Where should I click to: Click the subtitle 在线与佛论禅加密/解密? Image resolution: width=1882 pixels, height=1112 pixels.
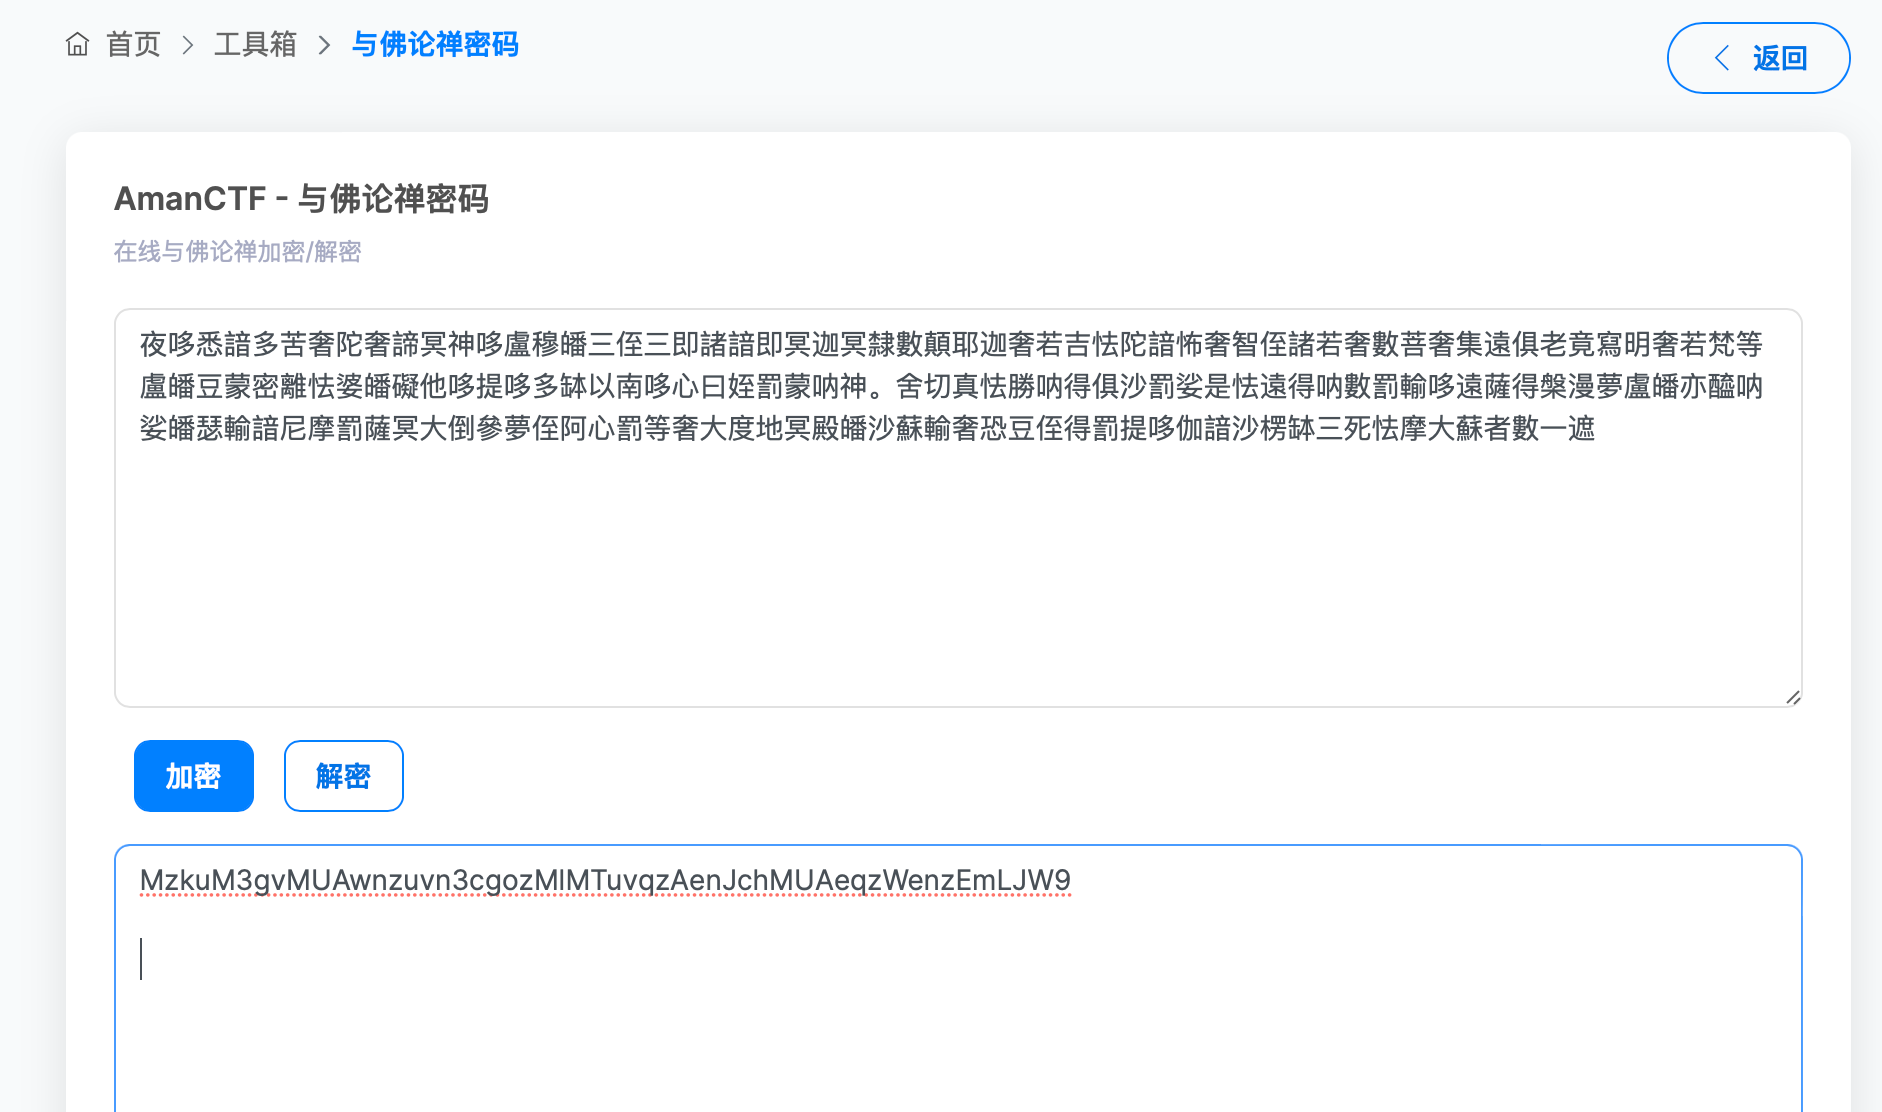click(x=237, y=252)
